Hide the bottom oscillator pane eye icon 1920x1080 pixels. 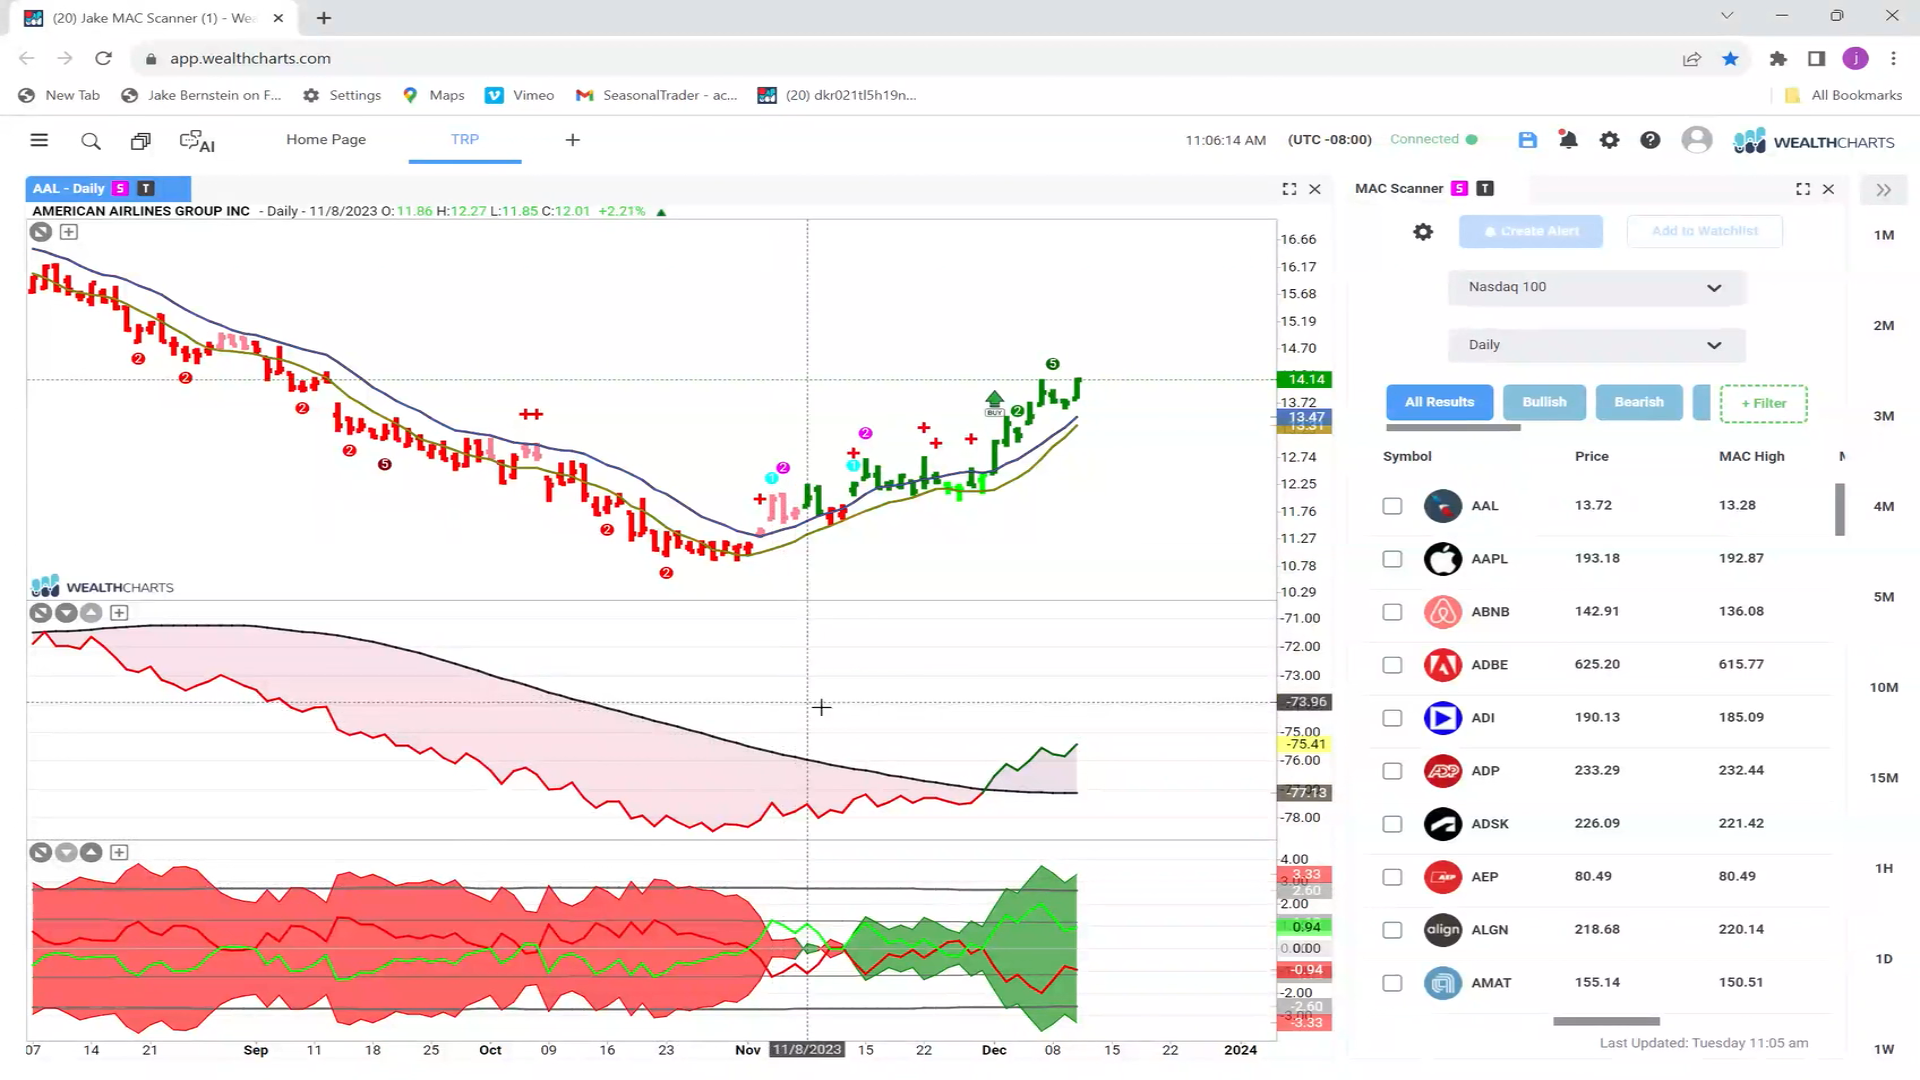pyautogui.click(x=40, y=853)
